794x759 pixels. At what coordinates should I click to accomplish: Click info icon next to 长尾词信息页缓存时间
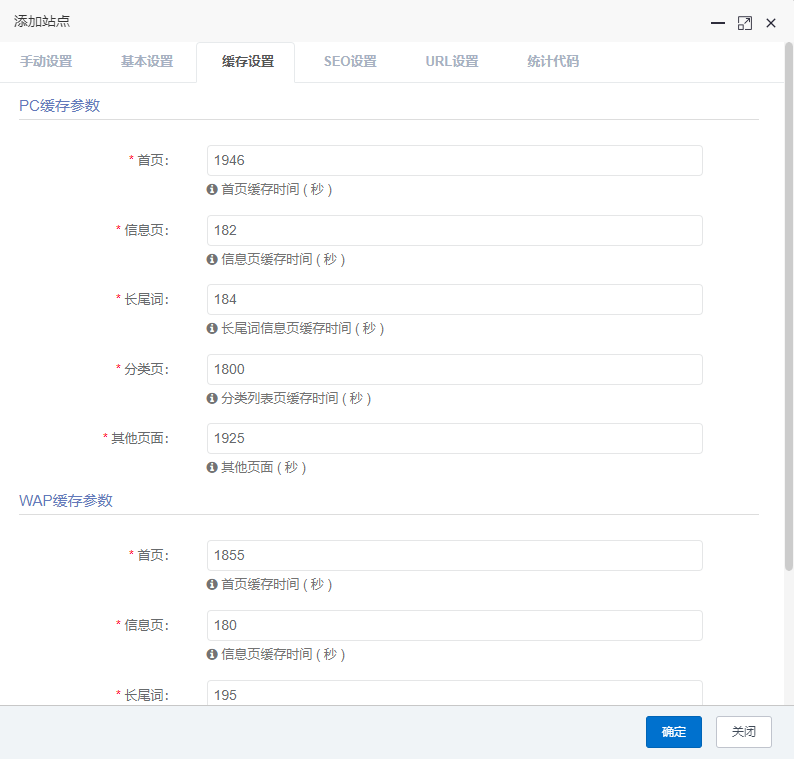tap(212, 328)
